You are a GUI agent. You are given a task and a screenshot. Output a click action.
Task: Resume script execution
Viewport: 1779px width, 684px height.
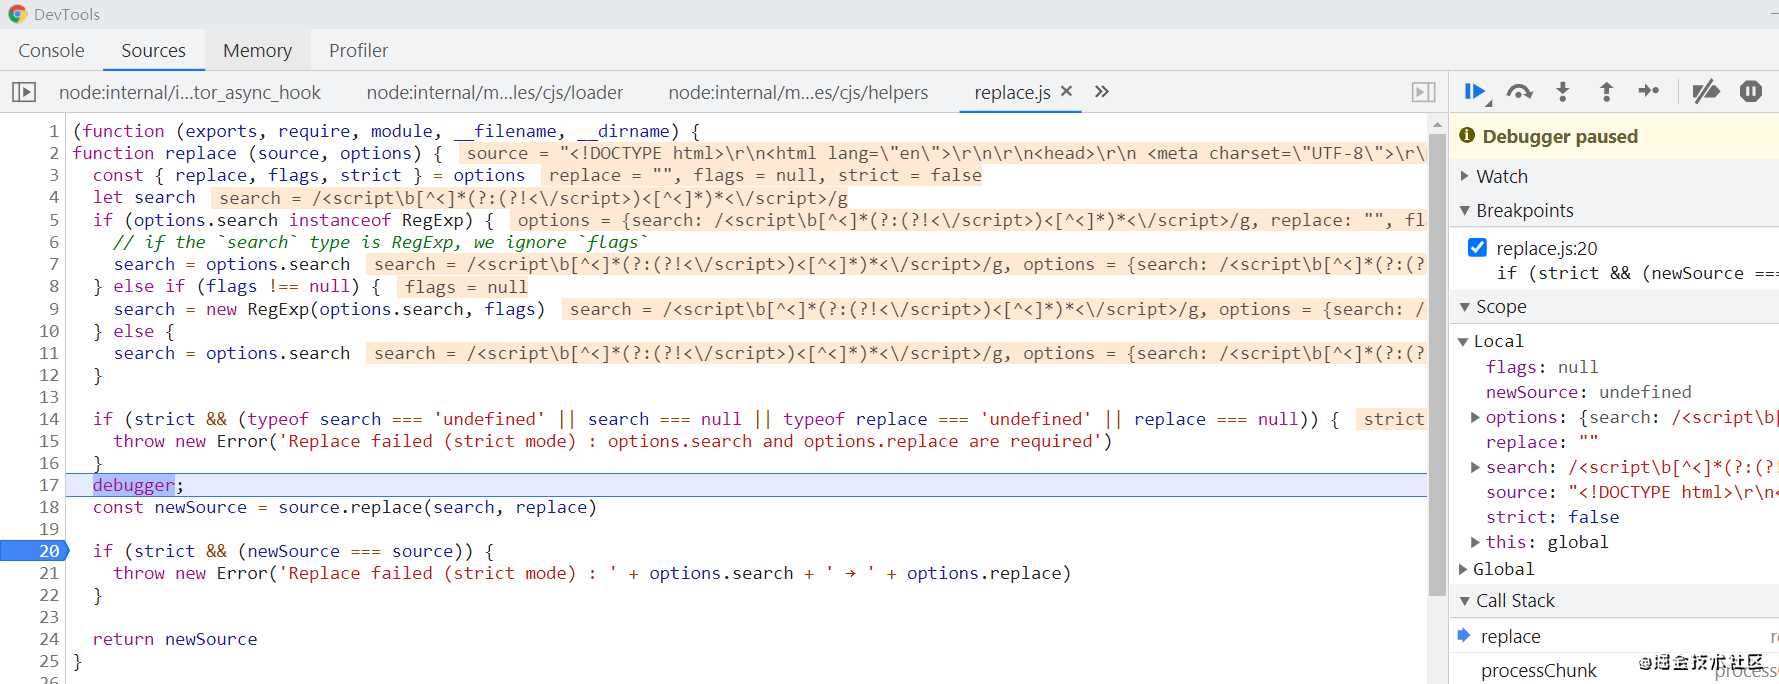[x=1474, y=92]
